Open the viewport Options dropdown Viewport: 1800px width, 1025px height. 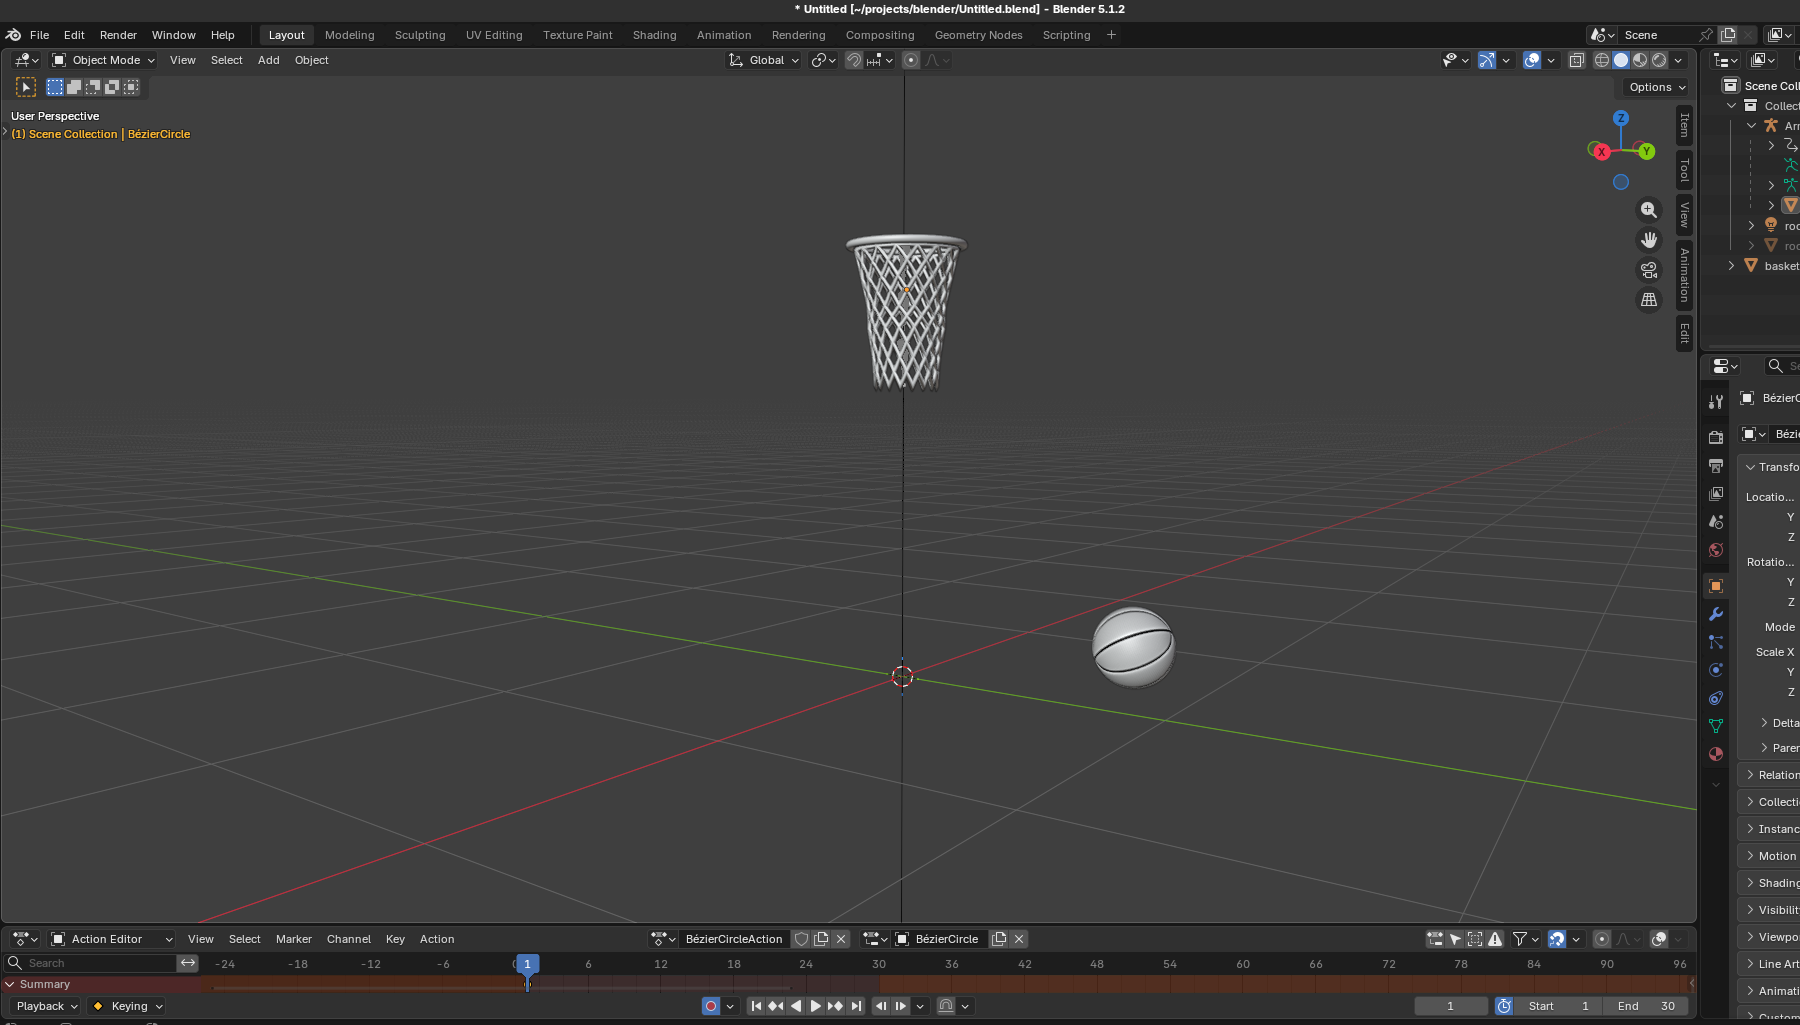1656,87
